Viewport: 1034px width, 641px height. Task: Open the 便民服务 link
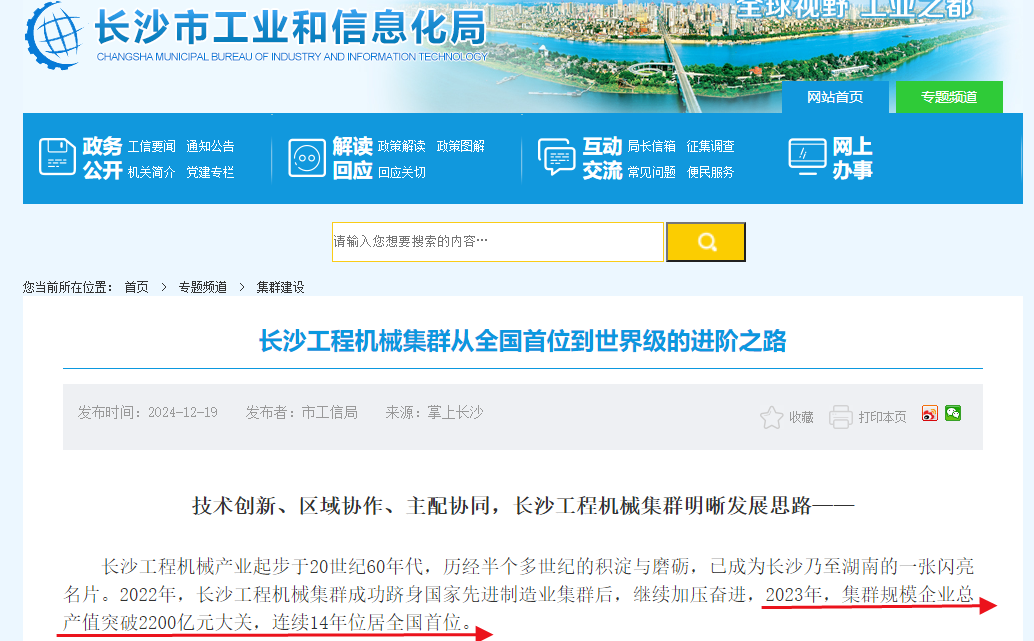click(x=710, y=172)
